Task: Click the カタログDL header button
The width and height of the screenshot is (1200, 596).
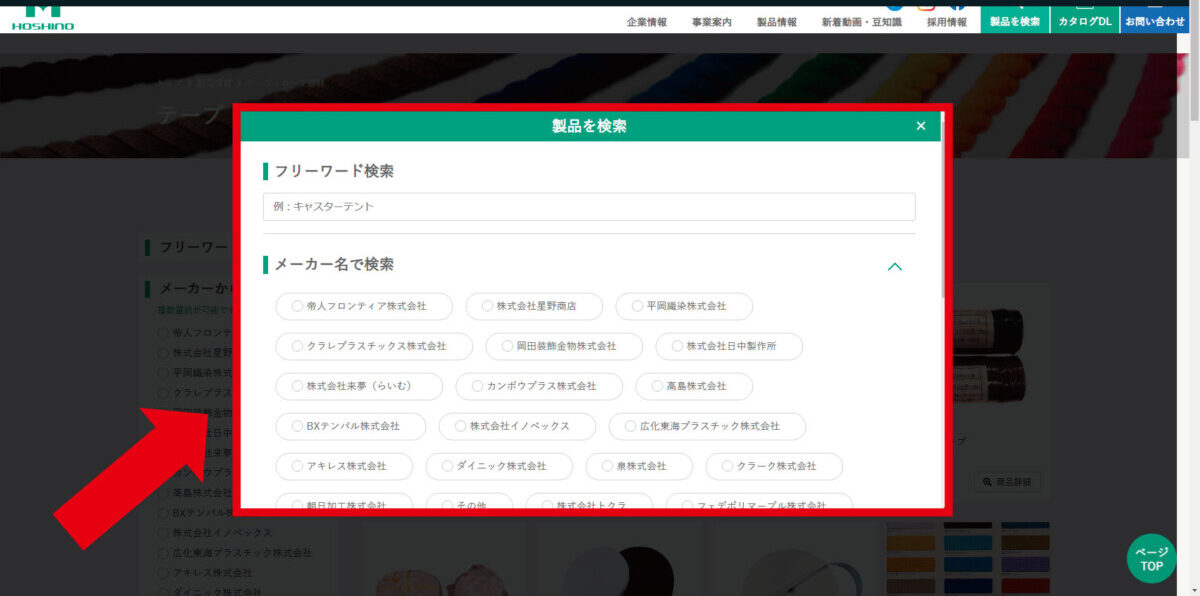Action: (1085, 20)
